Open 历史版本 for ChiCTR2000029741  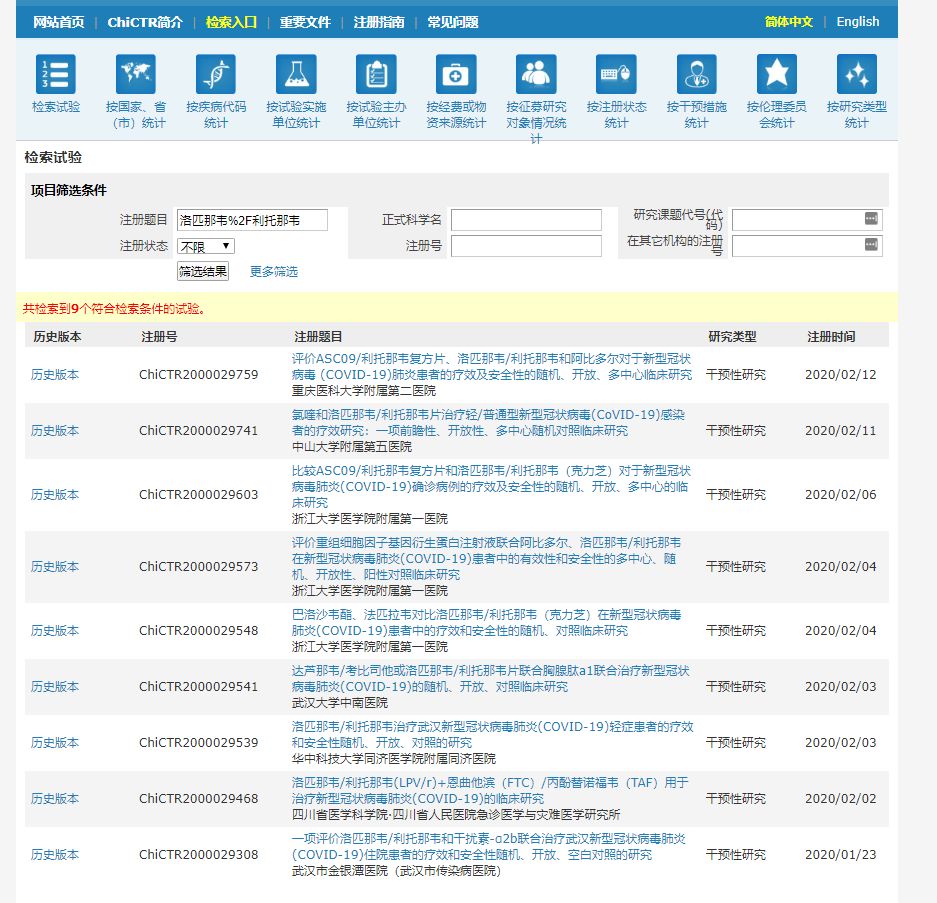click(x=54, y=431)
